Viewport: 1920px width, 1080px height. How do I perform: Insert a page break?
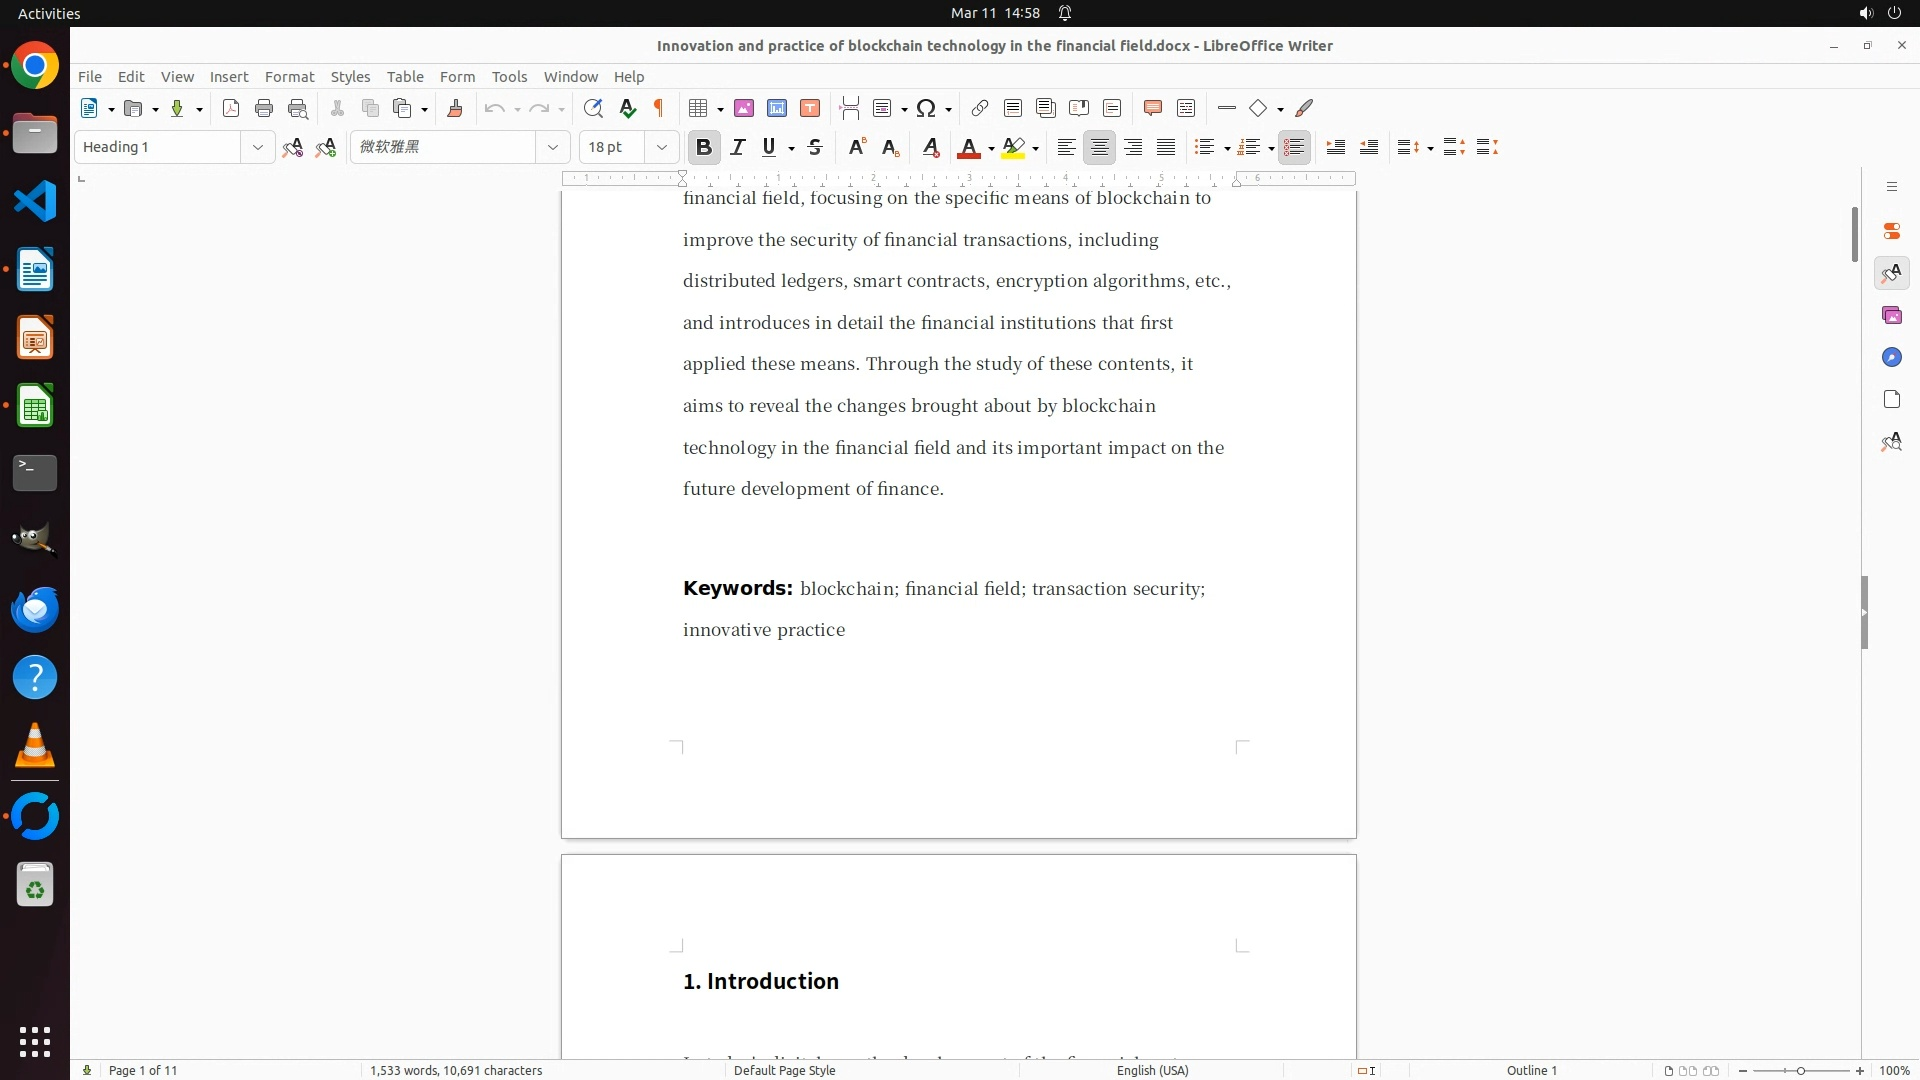[850, 109]
